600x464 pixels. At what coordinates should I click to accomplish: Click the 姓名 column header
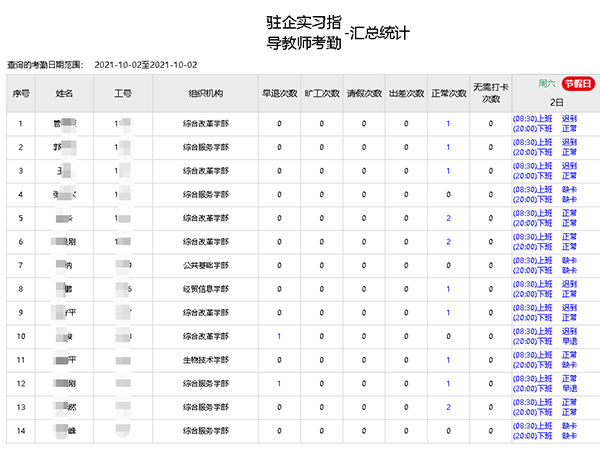pyautogui.click(x=65, y=93)
